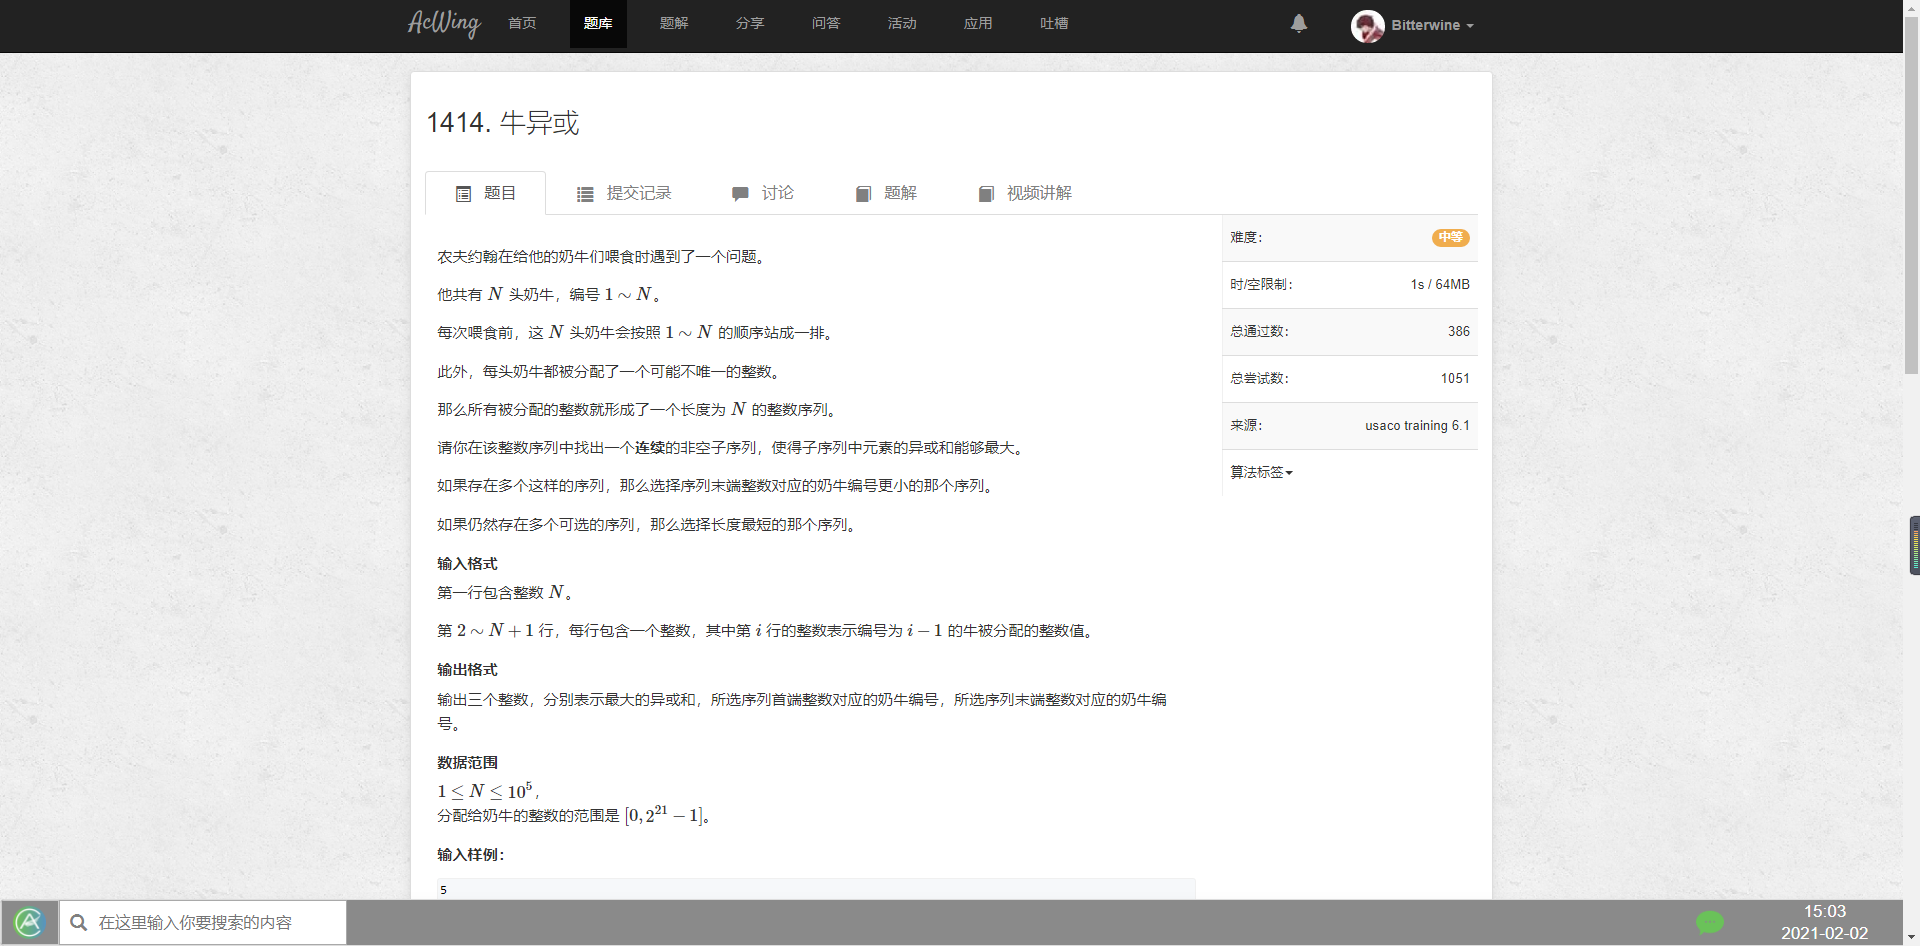Open 问答 in navigation bar
The image size is (1920, 946).
click(826, 23)
